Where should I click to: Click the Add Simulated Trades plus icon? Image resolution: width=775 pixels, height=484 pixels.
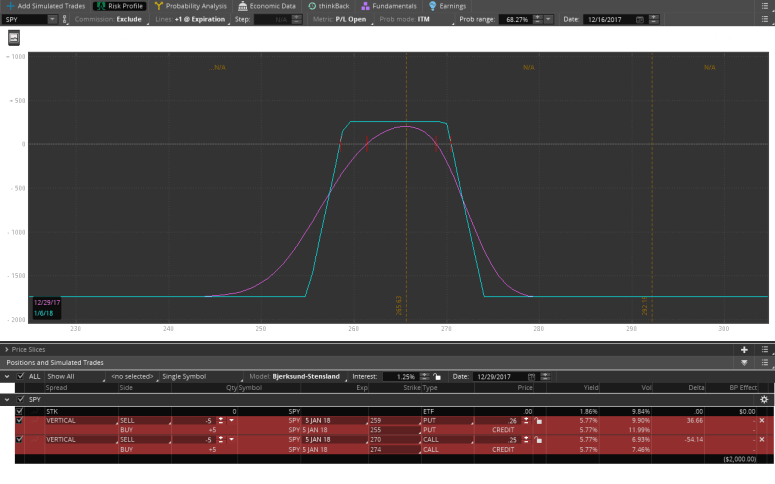tap(9, 6)
